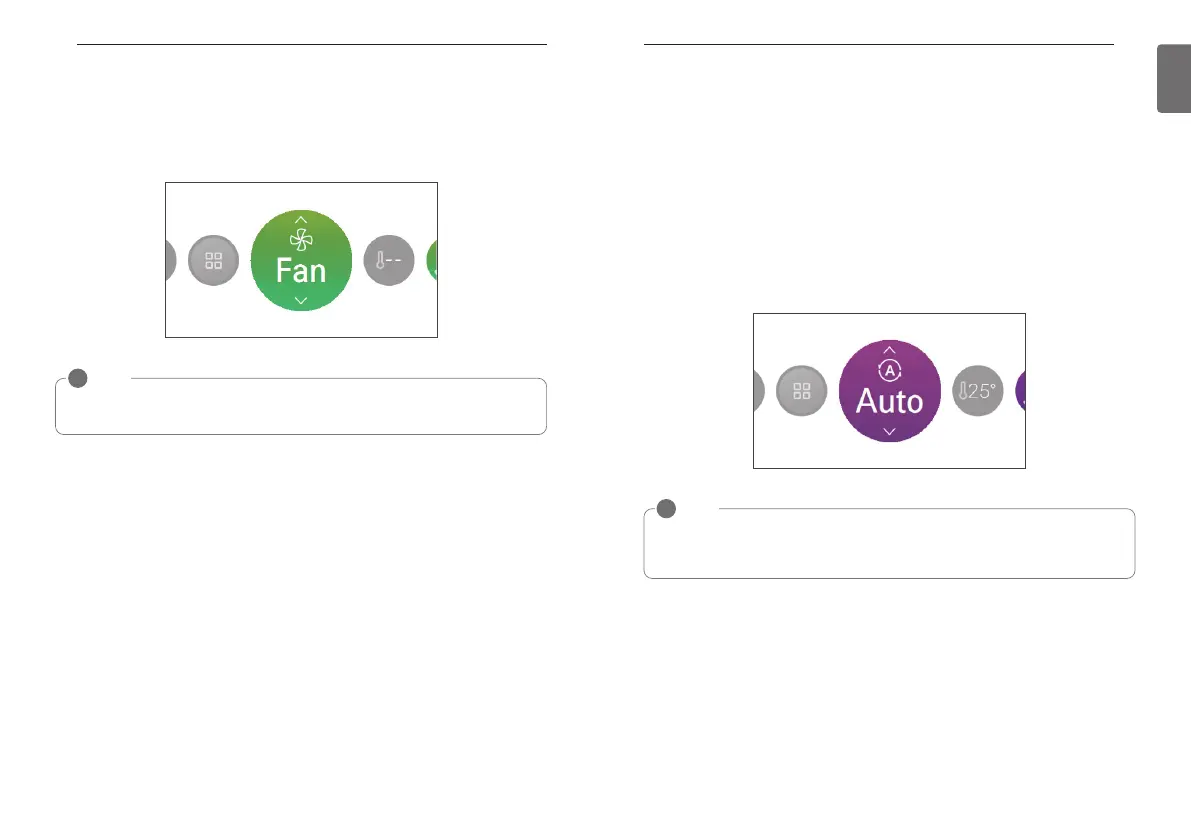Tap partial gray circle left of Fan screen
The width and height of the screenshot is (1191, 839).
[171, 261]
